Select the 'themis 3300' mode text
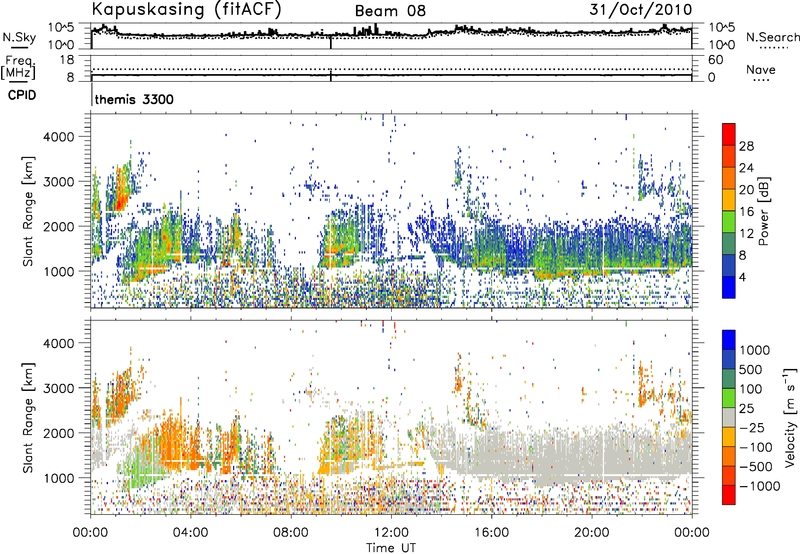This screenshot has width=800, height=554. (134, 99)
